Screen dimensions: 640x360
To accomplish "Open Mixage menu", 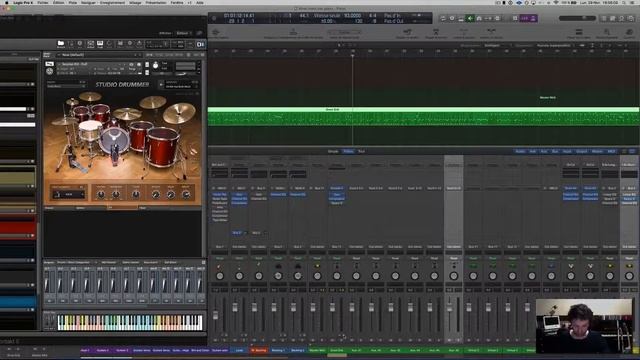I will [135, 2].
